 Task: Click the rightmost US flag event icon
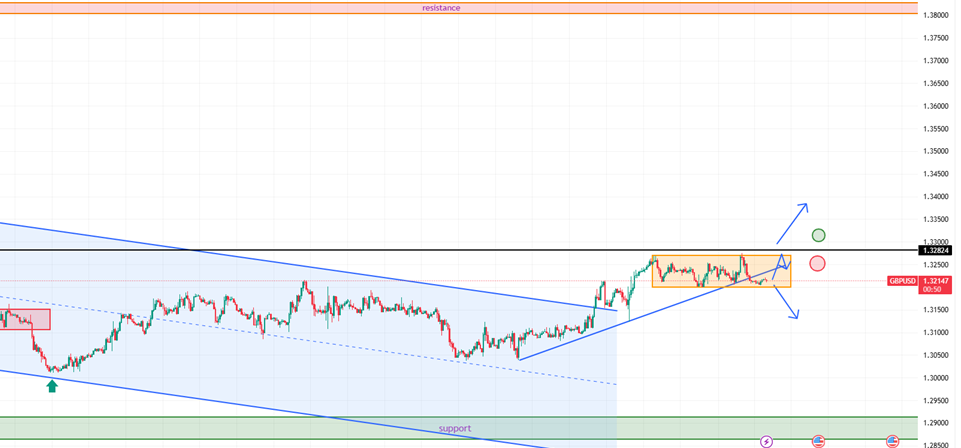click(x=893, y=440)
